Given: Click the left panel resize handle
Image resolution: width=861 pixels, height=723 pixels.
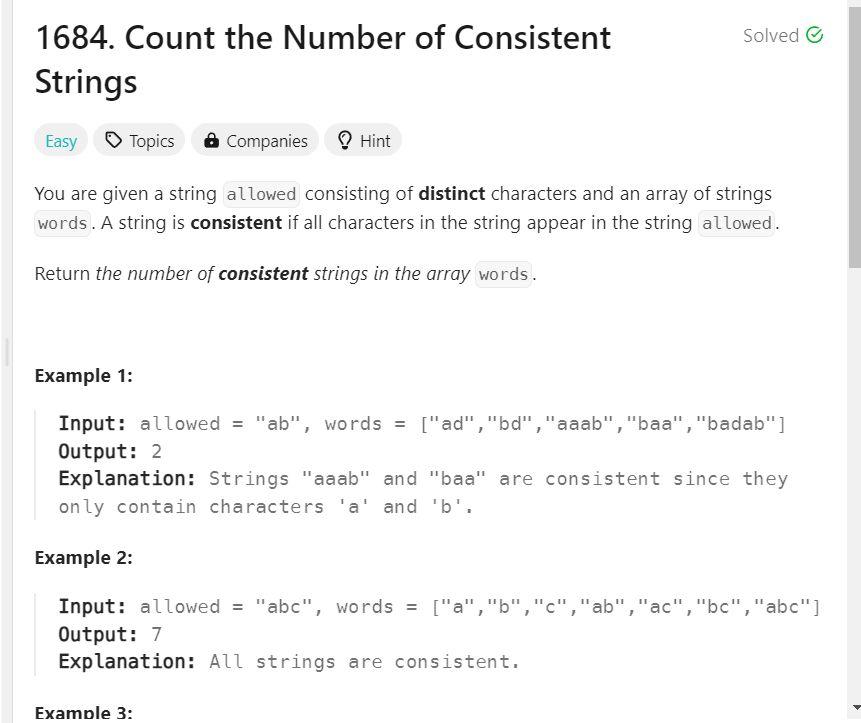Looking at the screenshot, I should tap(6, 352).
